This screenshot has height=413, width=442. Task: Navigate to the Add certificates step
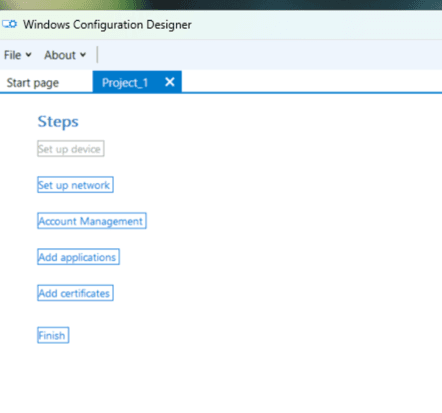pyautogui.click(x=75, y=293)
